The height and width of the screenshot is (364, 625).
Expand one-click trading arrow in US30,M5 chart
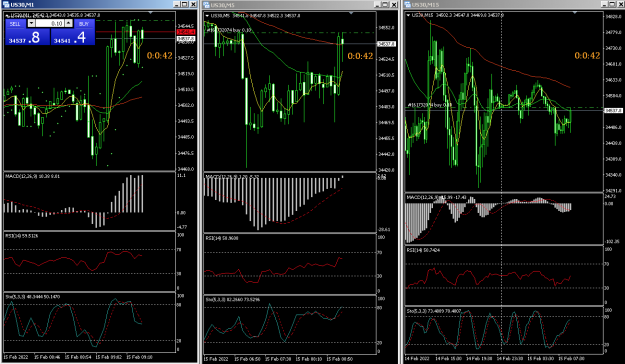[x=207, y=16]
